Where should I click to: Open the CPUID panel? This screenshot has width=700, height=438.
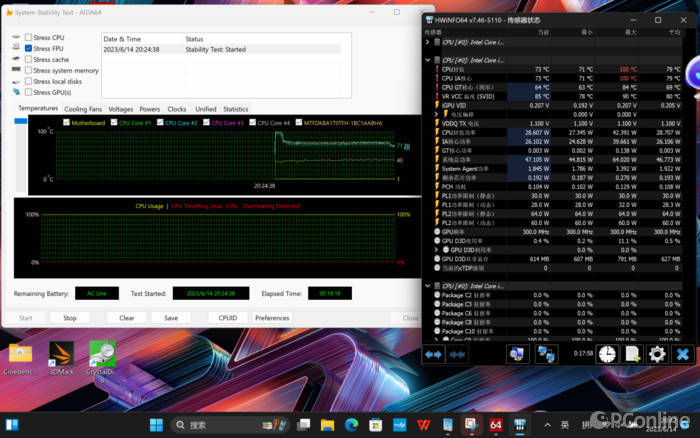point(228,318)
